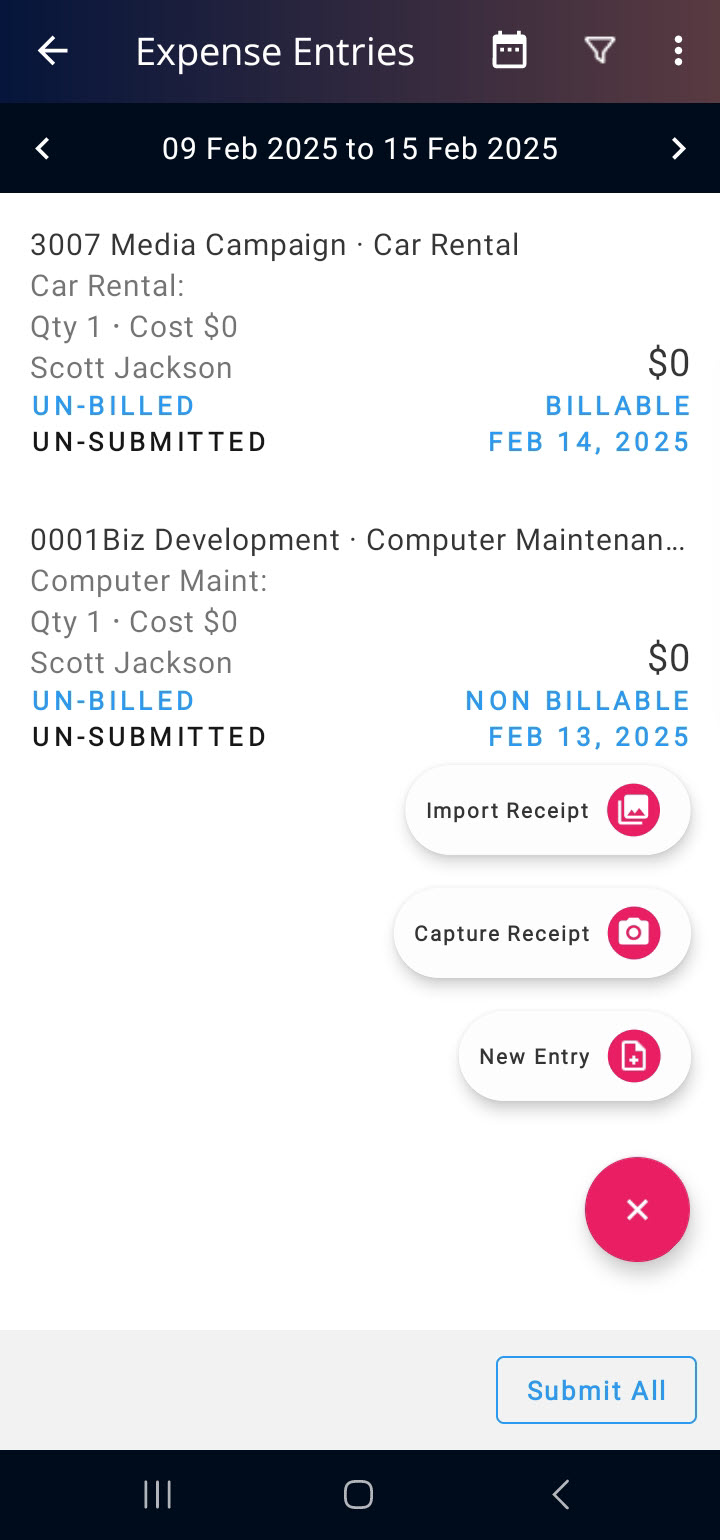Go to the next week with right chevron
This screenshot has width=720, height=1540.
tap(678, 149)
